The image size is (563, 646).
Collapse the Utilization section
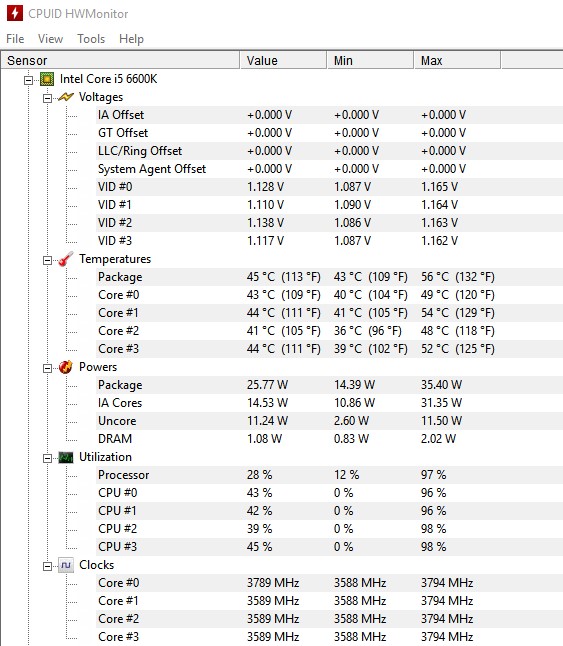(47, 458)
